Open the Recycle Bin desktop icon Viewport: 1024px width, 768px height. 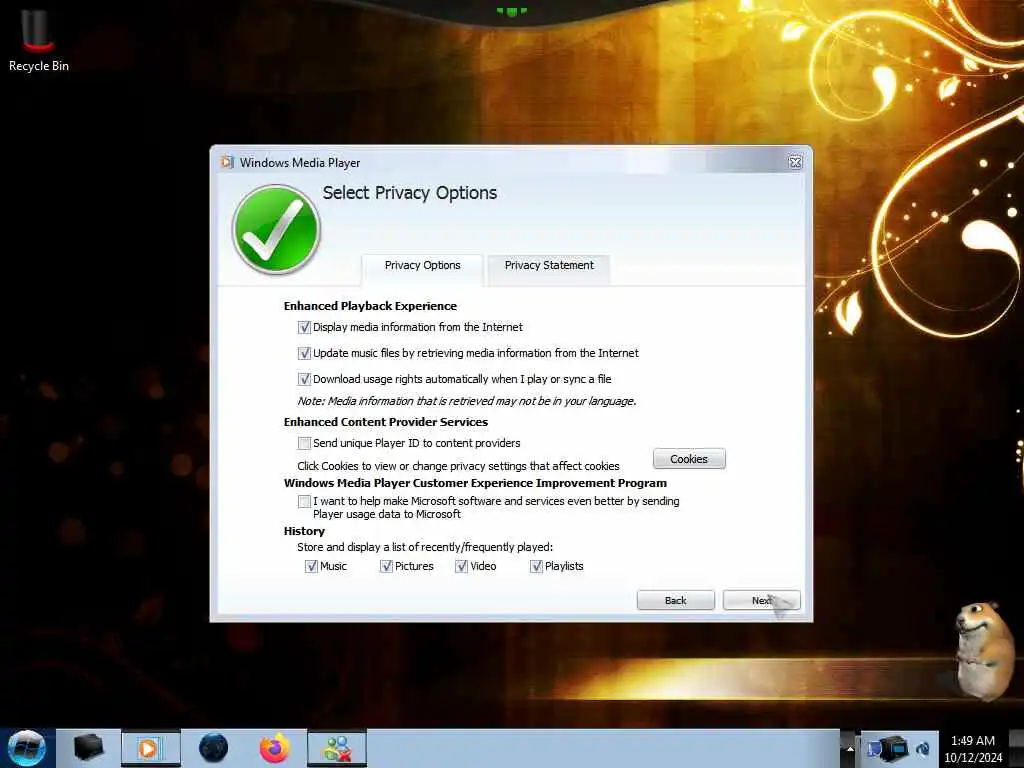38,39
